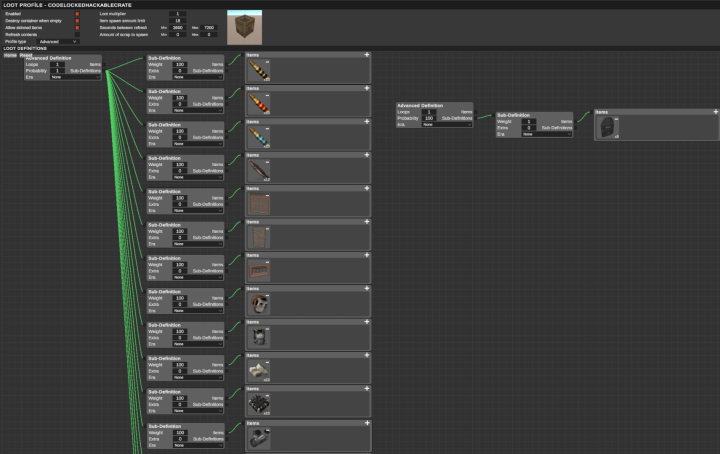
Task: Edit Loops field in right Advanced Definition
Action: tap(429, 112)
